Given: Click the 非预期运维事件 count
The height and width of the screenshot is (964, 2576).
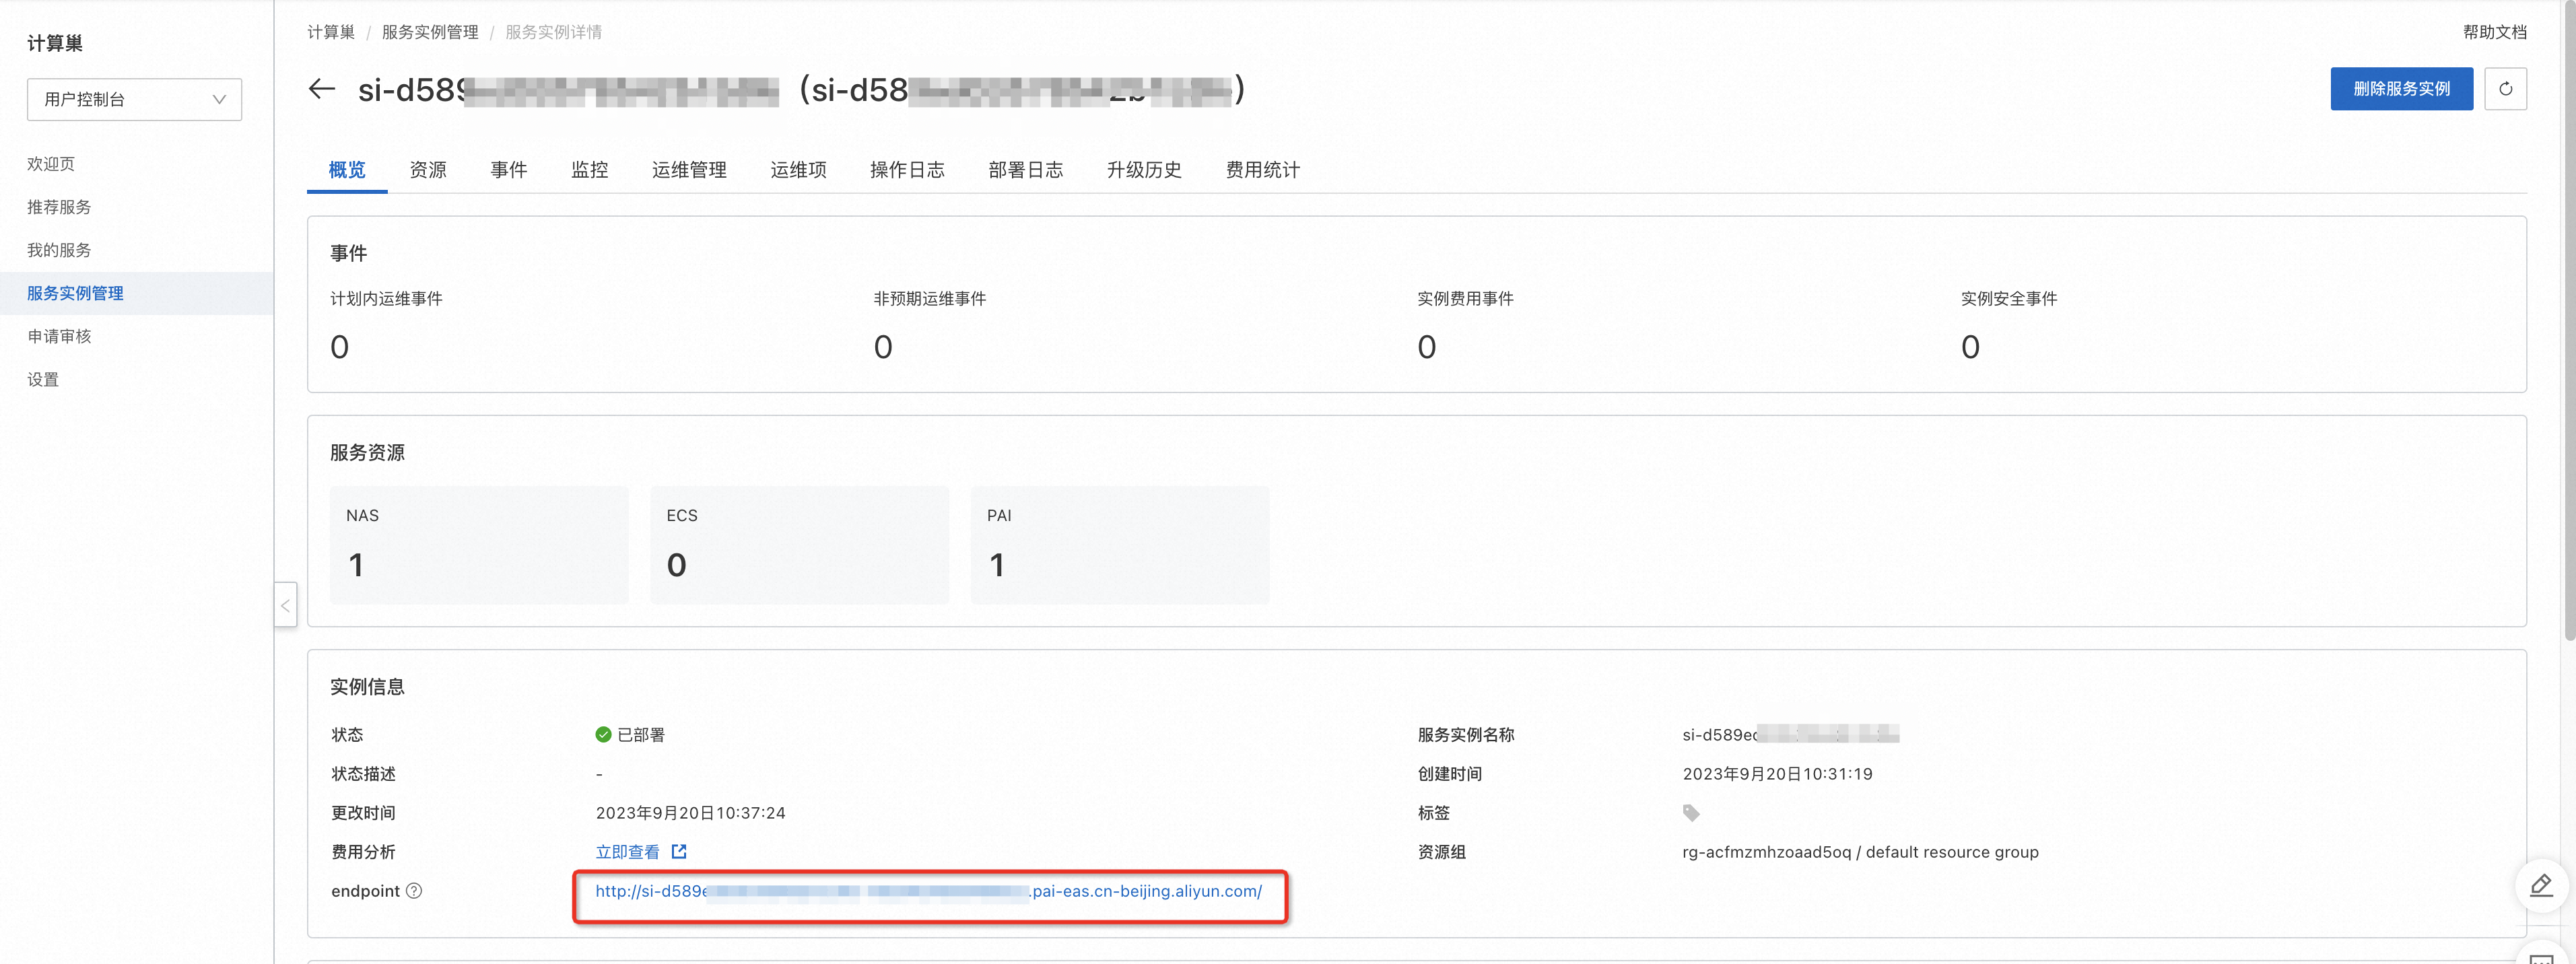Looking at the screenshot, I should [883, 347].
